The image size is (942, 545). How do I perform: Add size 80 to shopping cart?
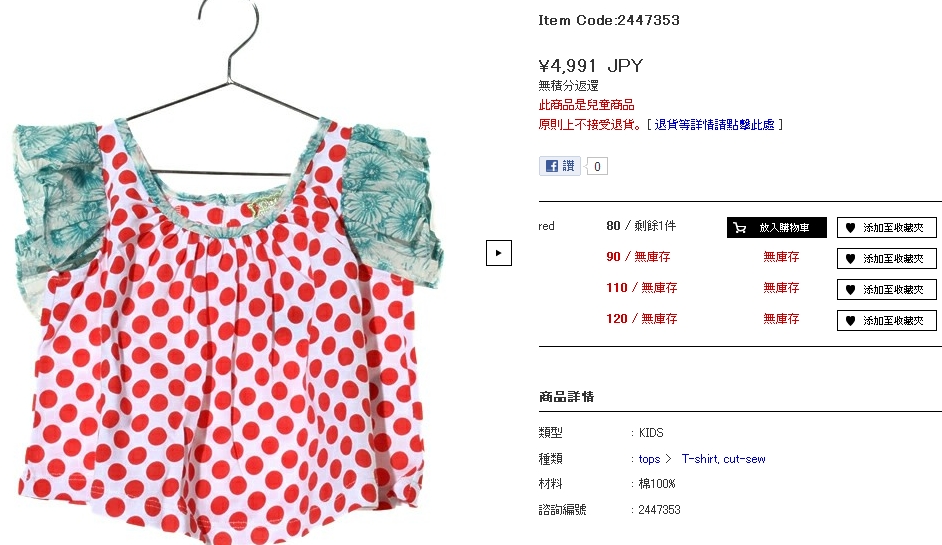coord(776,228)
